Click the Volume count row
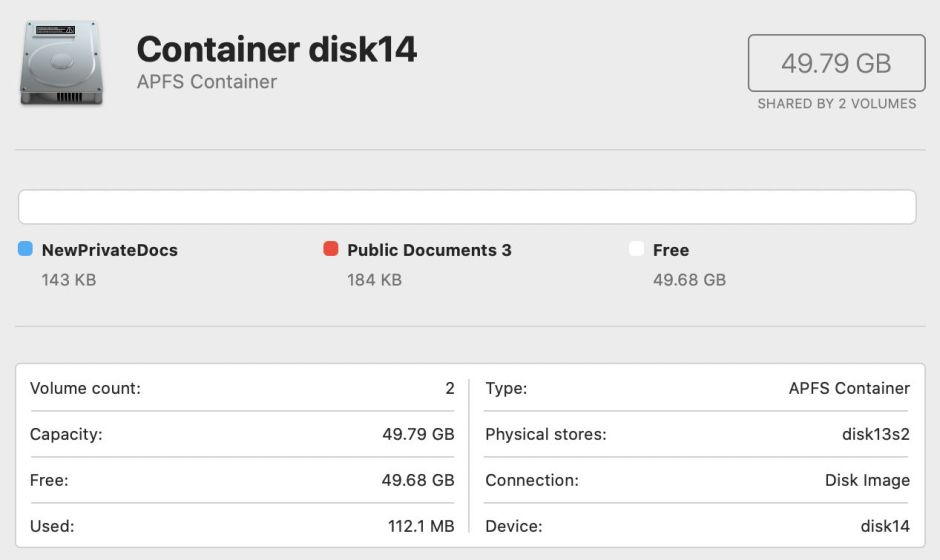Screen dimensions: 940x560 [x=242, y=388]
